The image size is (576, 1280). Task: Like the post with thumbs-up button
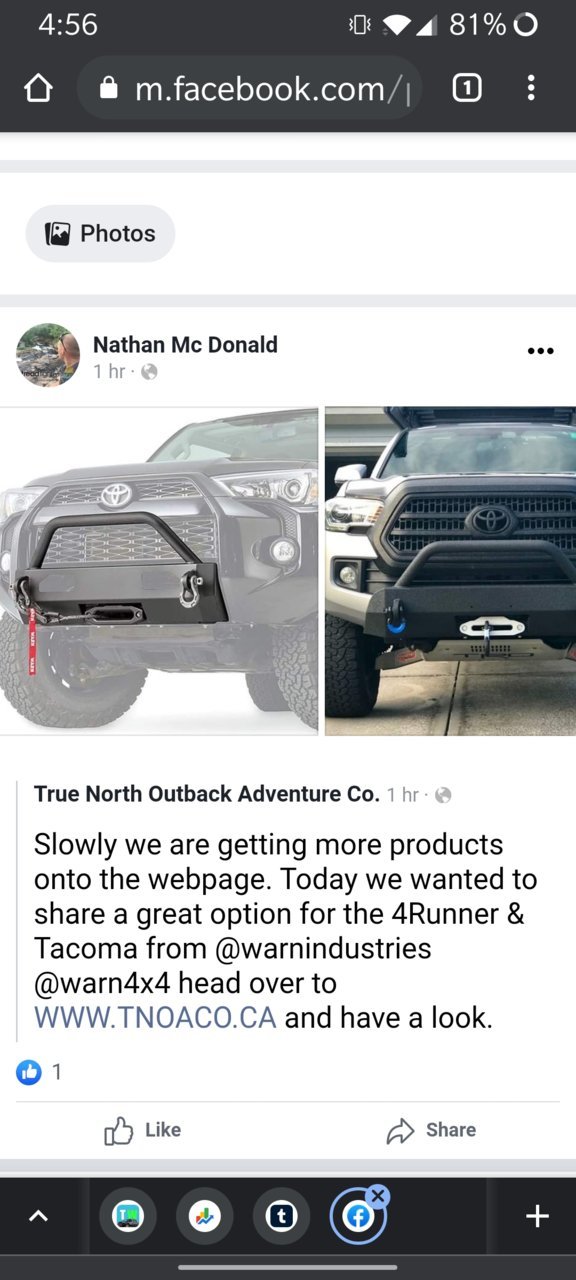(x=143, y=1130)
